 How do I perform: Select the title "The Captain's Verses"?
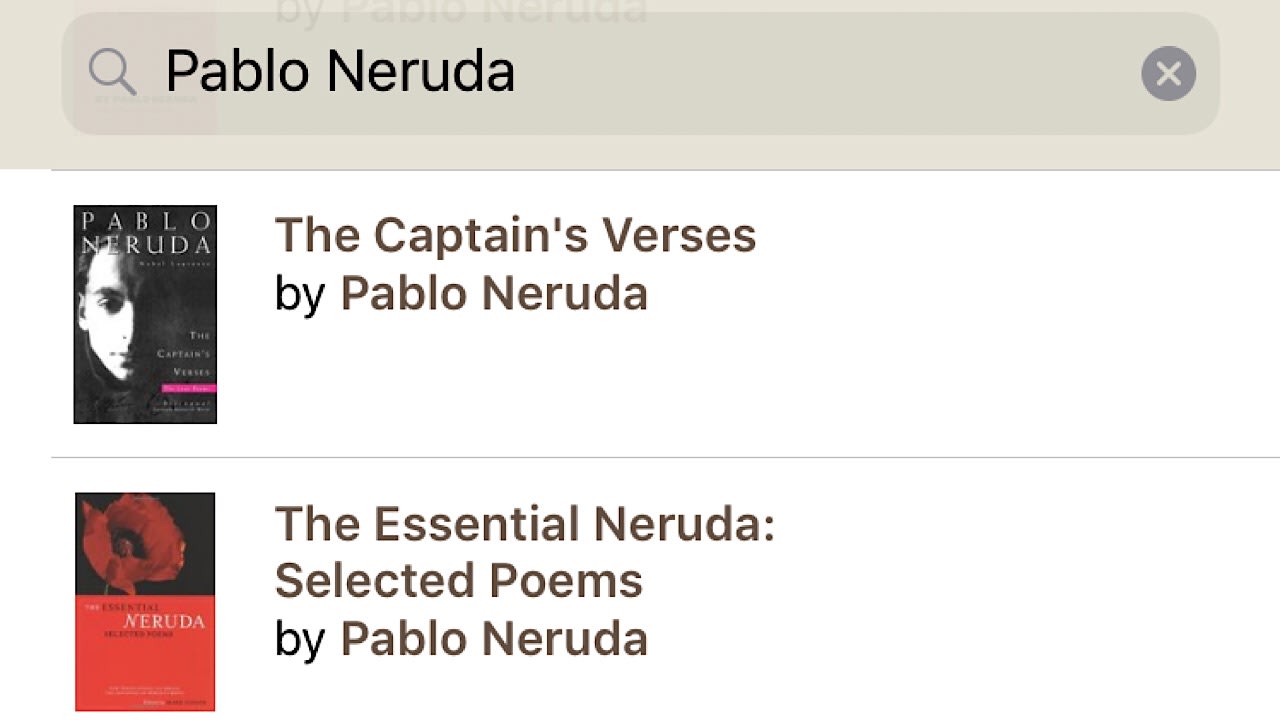coord(515,234)
